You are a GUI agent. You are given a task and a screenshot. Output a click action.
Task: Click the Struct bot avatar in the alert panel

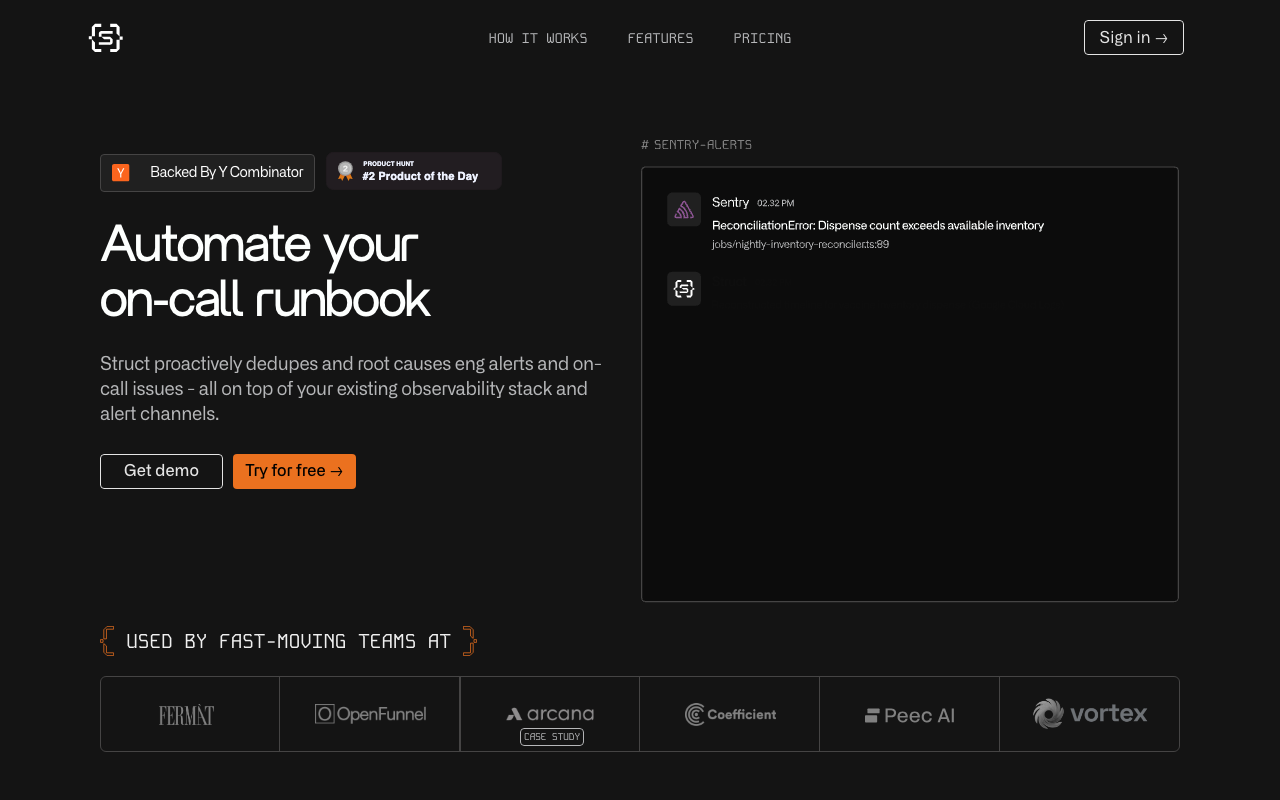point(684,289)
